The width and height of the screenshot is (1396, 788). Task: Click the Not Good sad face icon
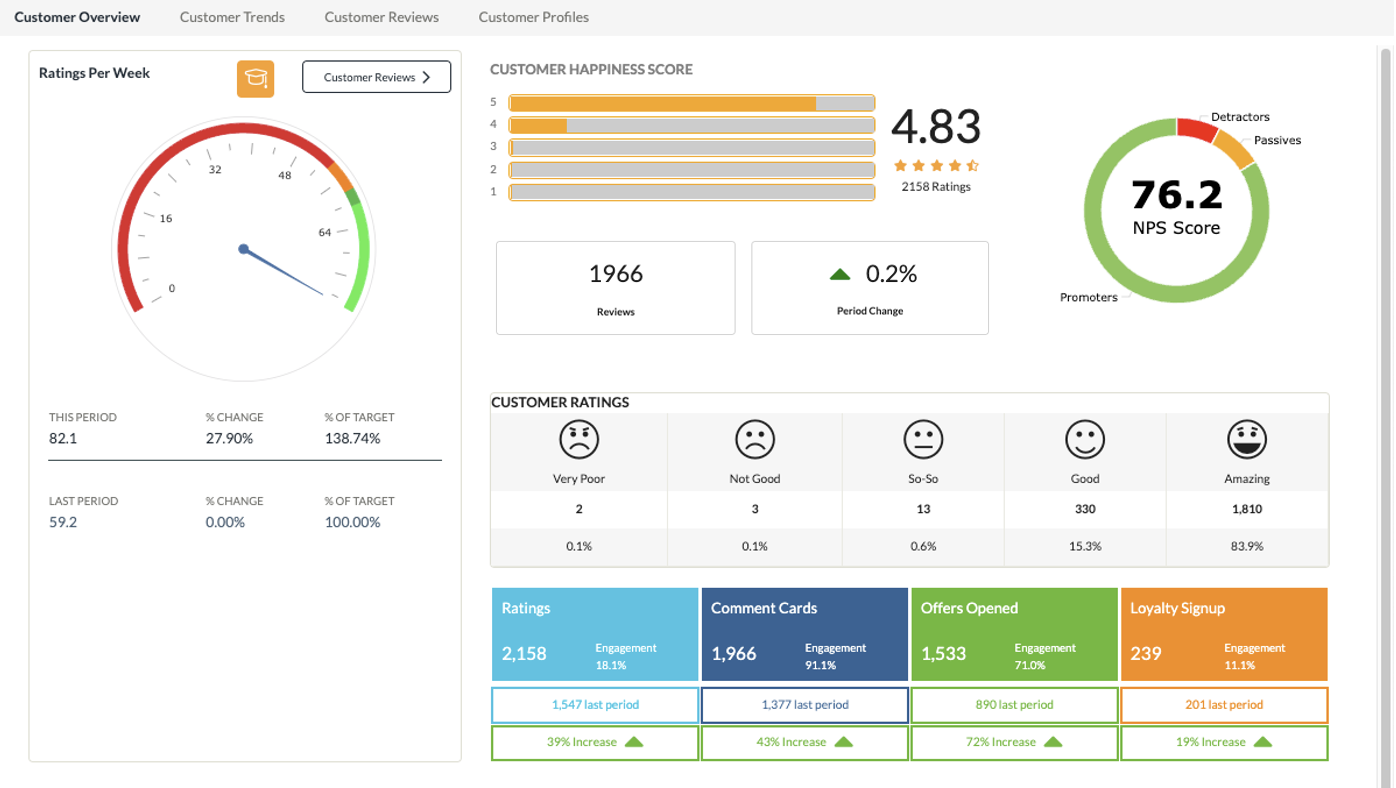(754, 439)
